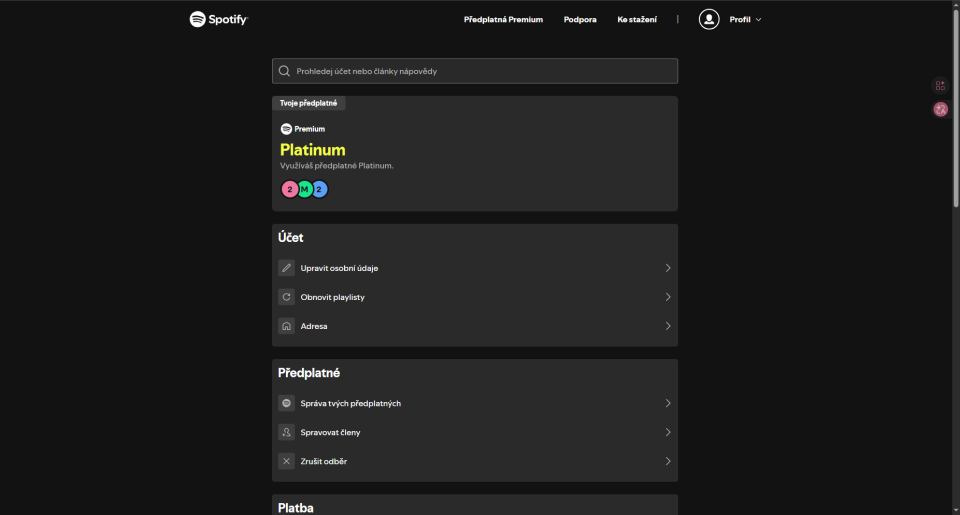The image size is (960, 515).
Task: Open the Adresa setting
Action: point(474,326)
